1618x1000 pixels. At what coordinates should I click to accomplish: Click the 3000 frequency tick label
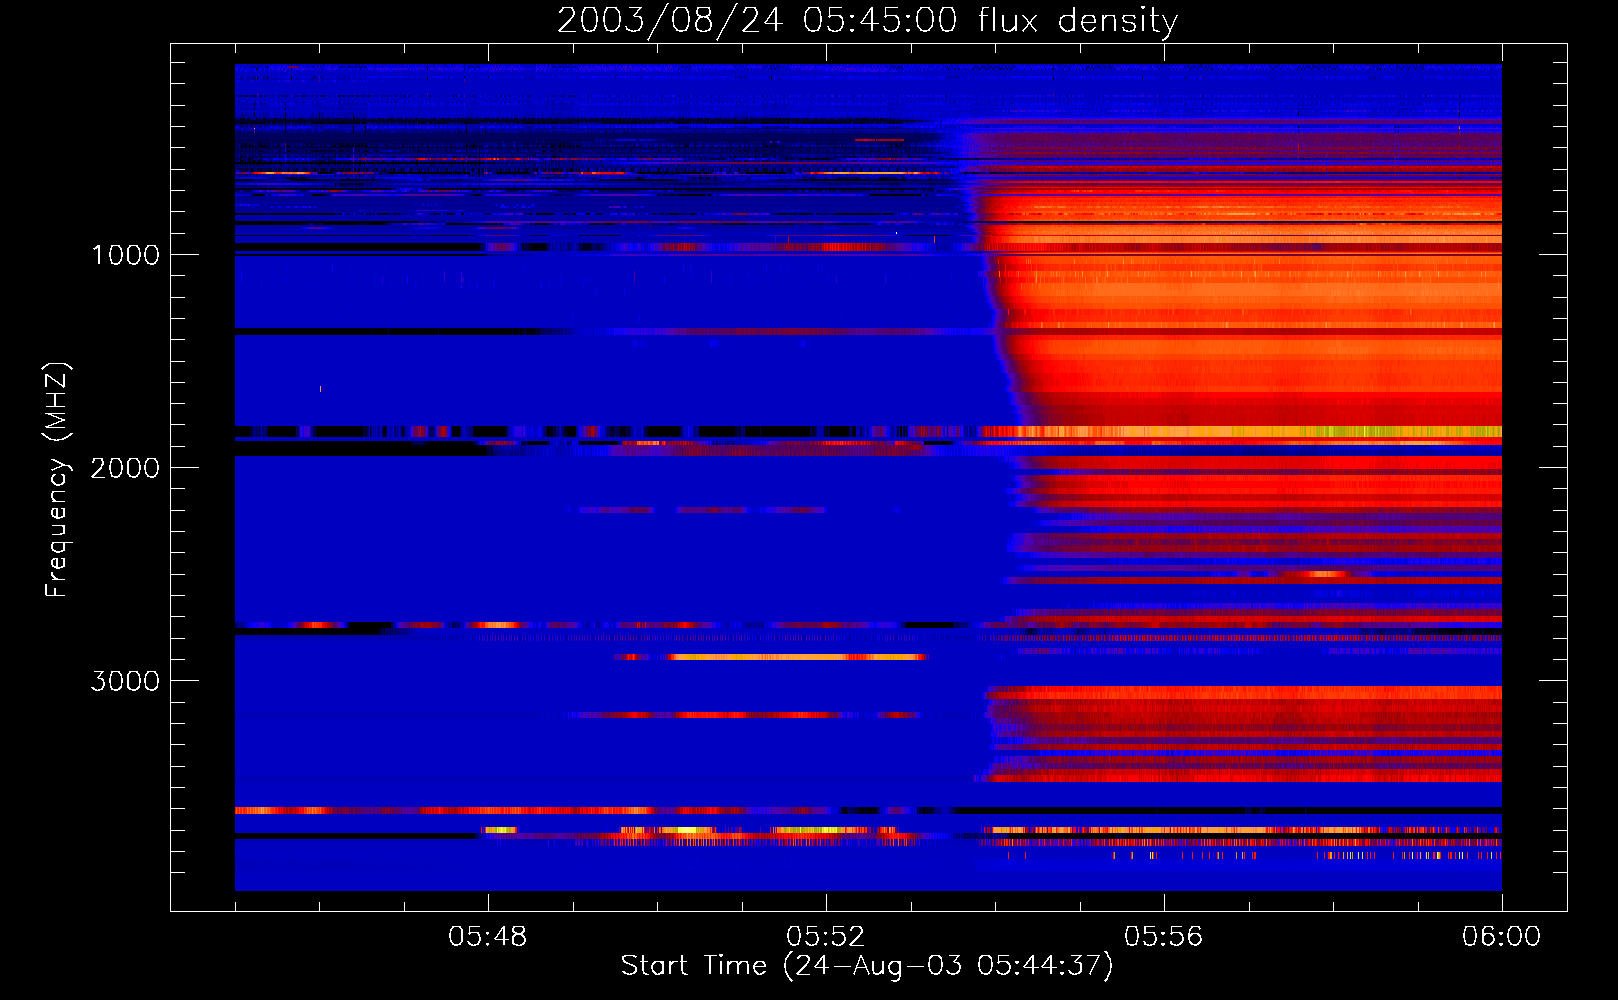click(125, 681)
